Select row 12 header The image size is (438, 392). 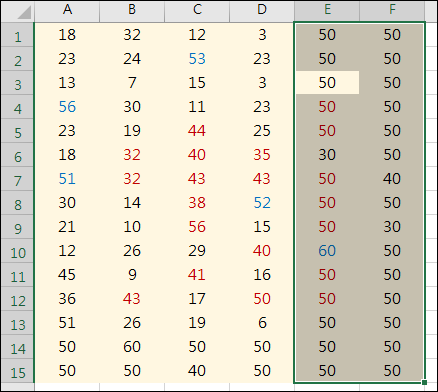18,299
